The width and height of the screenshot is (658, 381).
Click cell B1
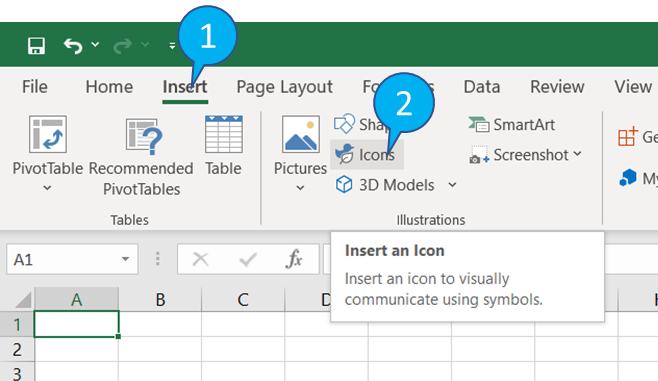pos(160,324)
